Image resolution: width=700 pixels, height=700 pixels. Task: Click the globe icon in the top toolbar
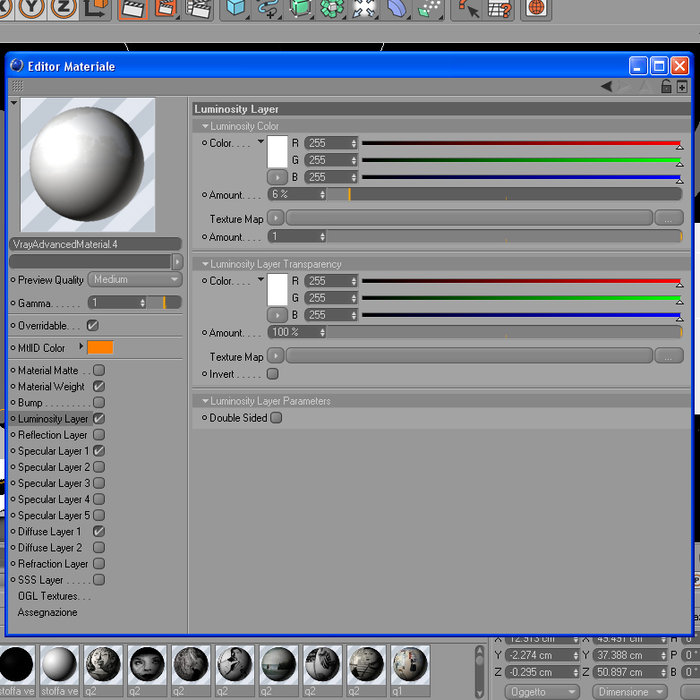click(537, 8)
